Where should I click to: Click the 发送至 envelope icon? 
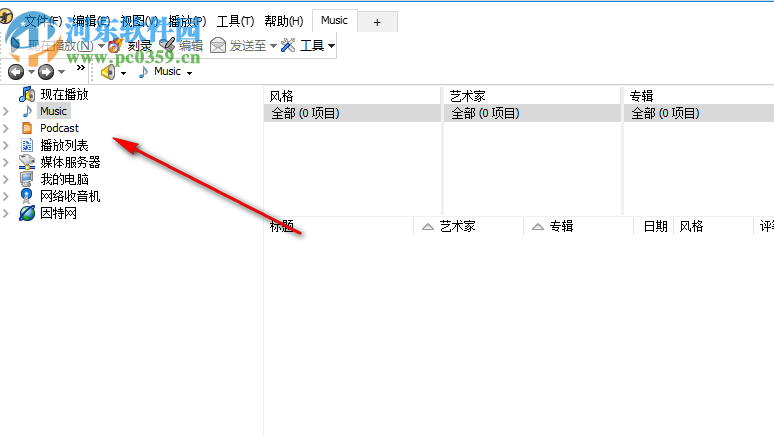point(218,45)
